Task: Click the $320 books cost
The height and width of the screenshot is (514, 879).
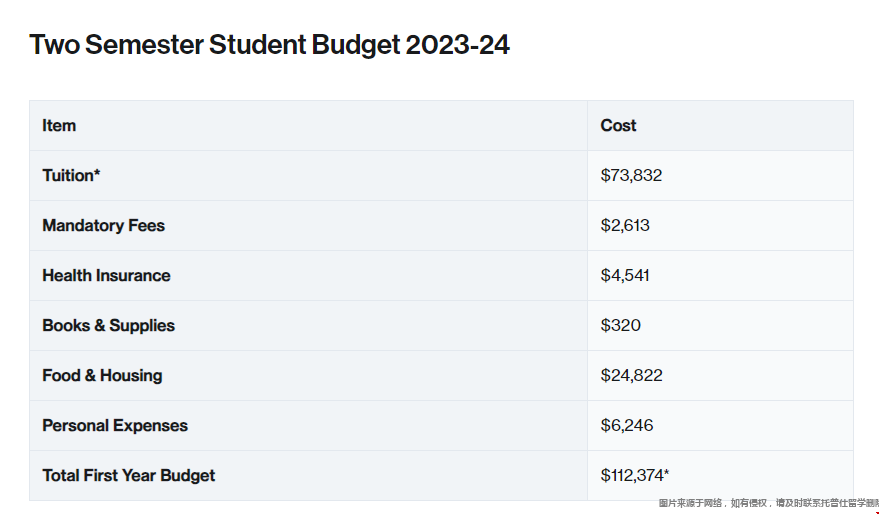Action: [x=621, y=325]
